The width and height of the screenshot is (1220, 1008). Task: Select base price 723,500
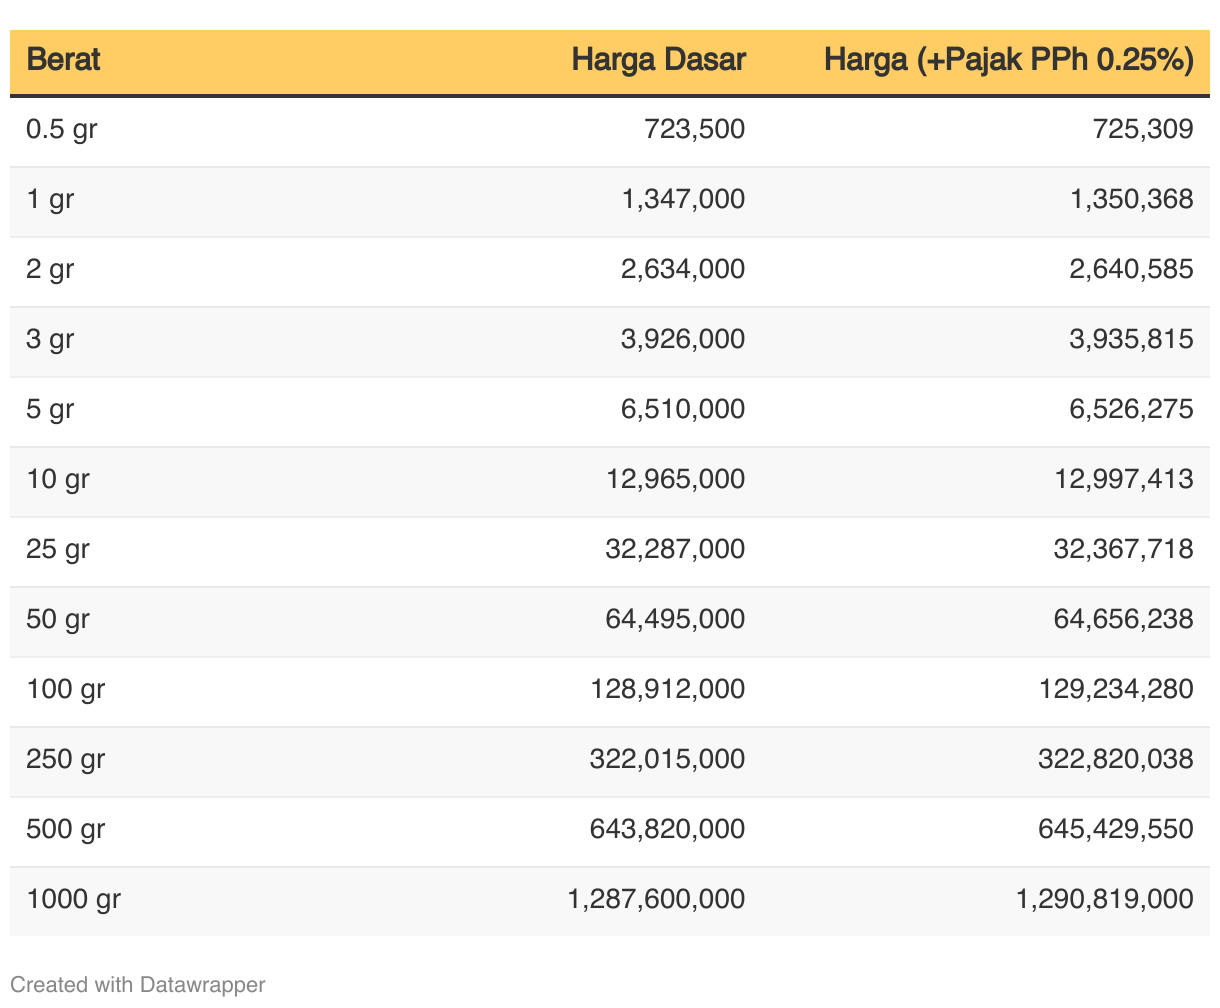tap(695, 129)
